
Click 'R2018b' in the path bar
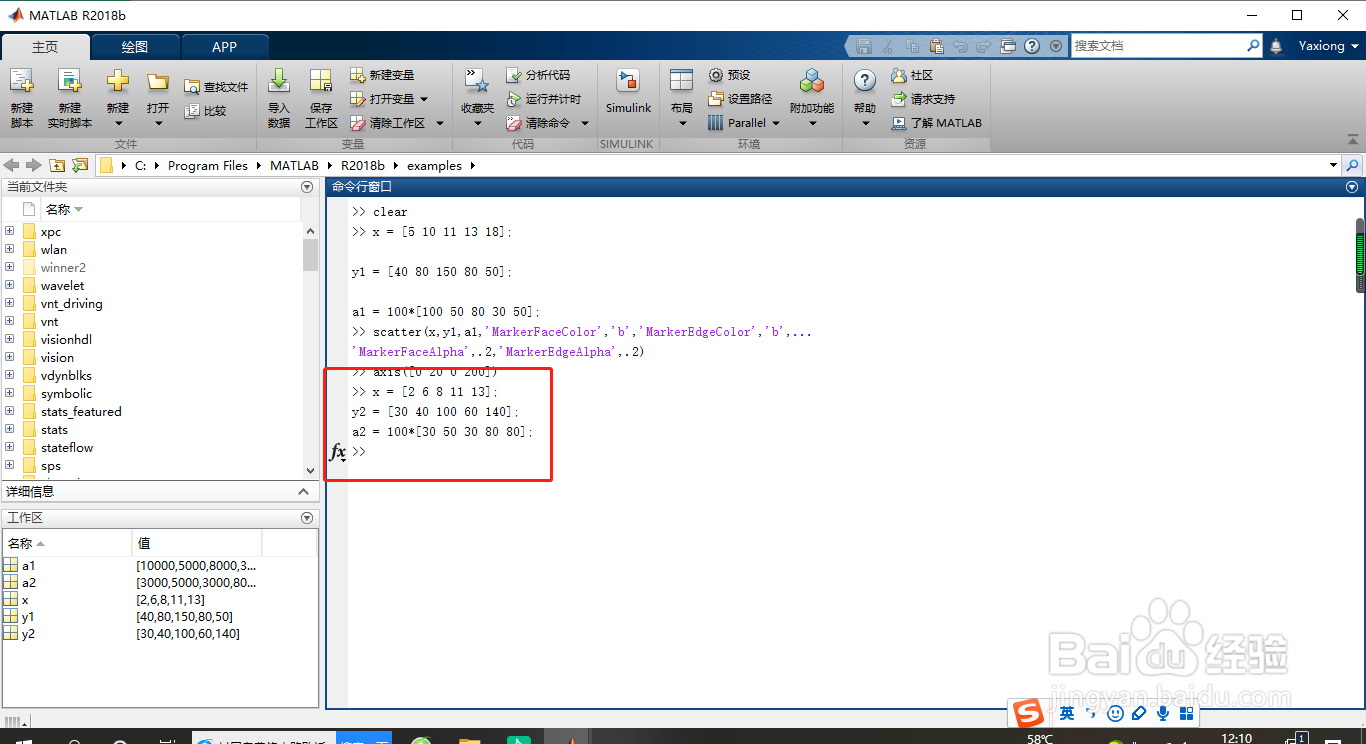362,166
